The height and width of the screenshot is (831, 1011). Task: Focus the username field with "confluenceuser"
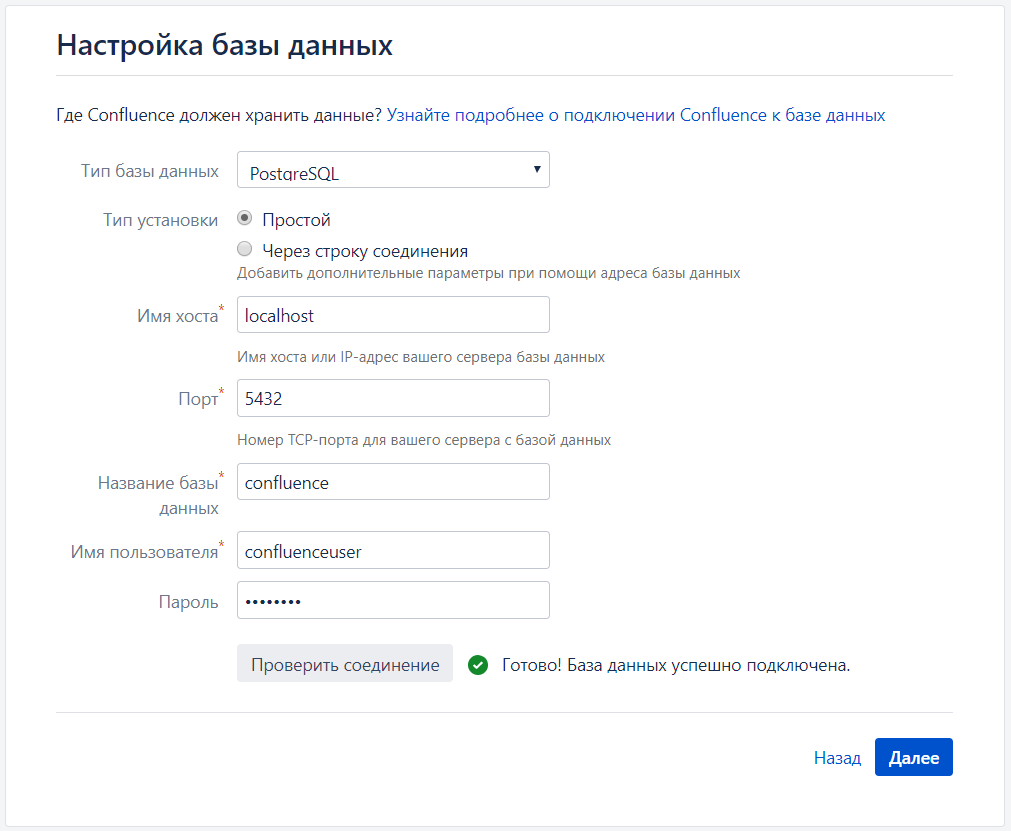point(393,550)
